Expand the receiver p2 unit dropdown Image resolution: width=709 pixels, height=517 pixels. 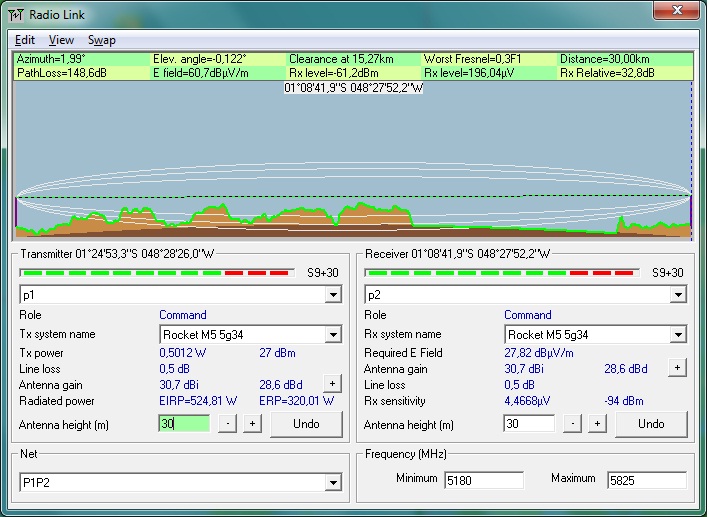678,296
